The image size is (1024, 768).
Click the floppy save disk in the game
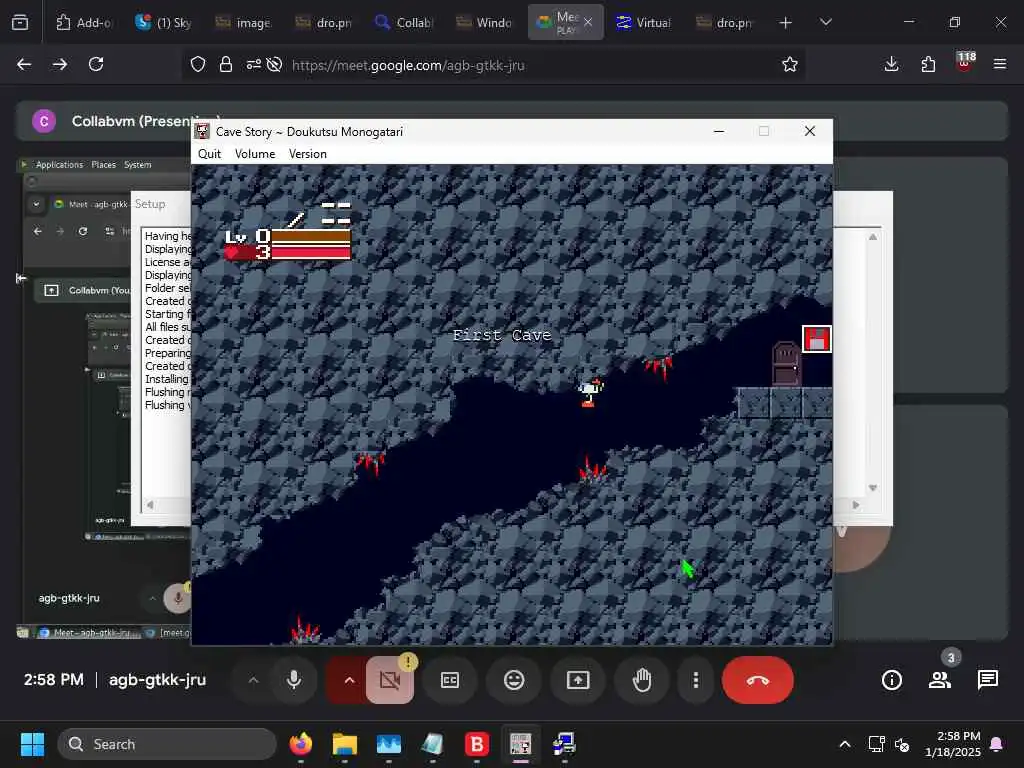click(x=816, y=339)
